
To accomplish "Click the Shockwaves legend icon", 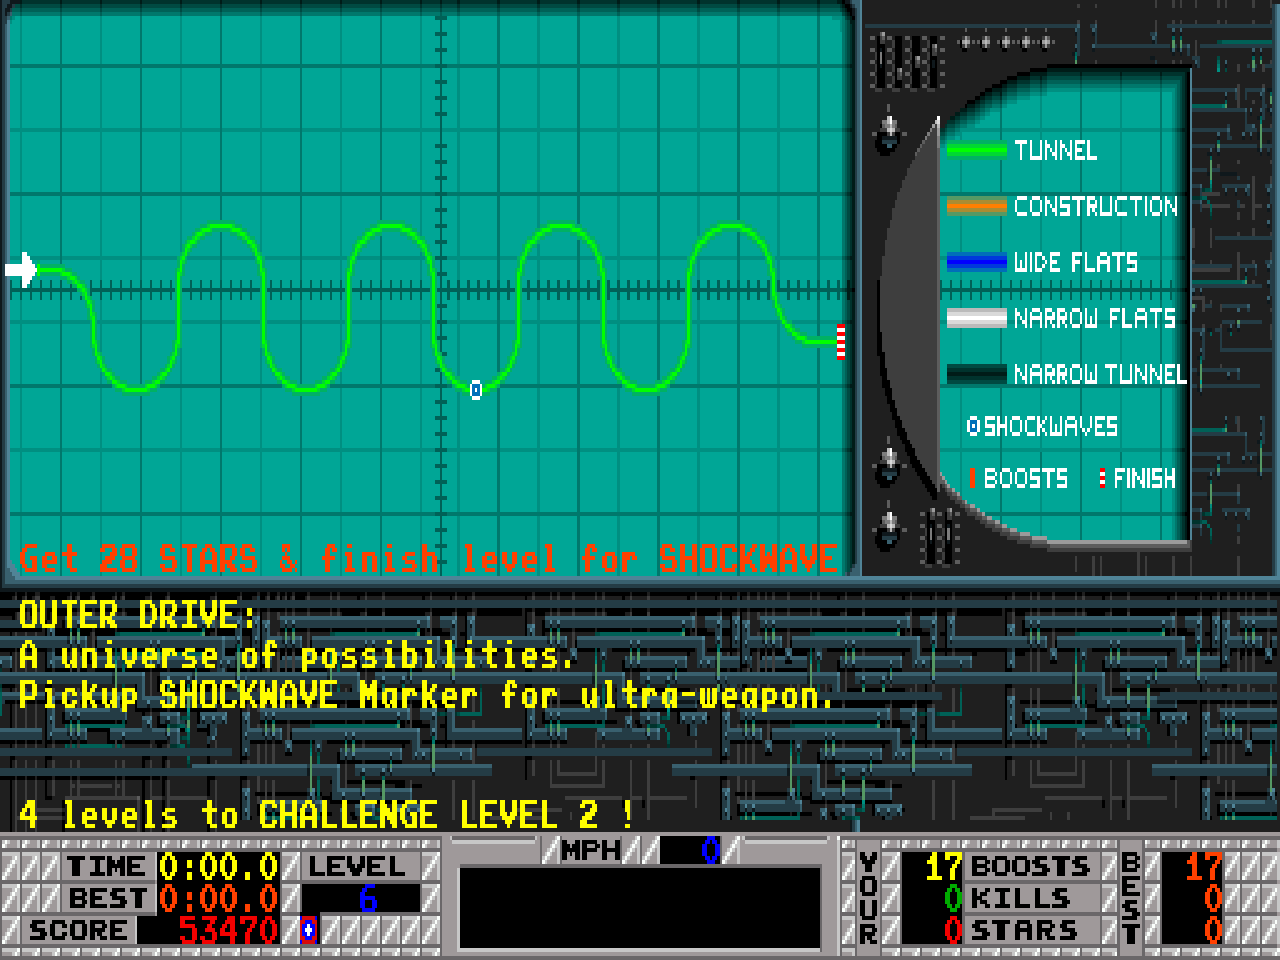I will tap(973, 426).
